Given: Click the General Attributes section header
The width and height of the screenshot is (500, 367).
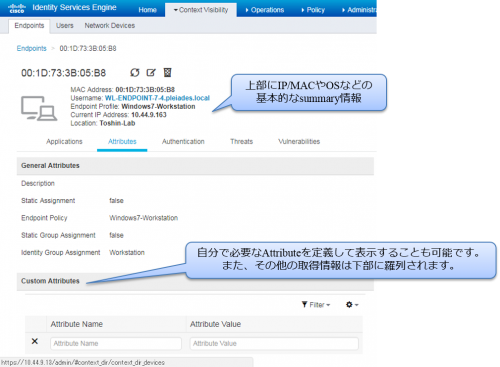Looking at the screenshot, I should (195, 166).
